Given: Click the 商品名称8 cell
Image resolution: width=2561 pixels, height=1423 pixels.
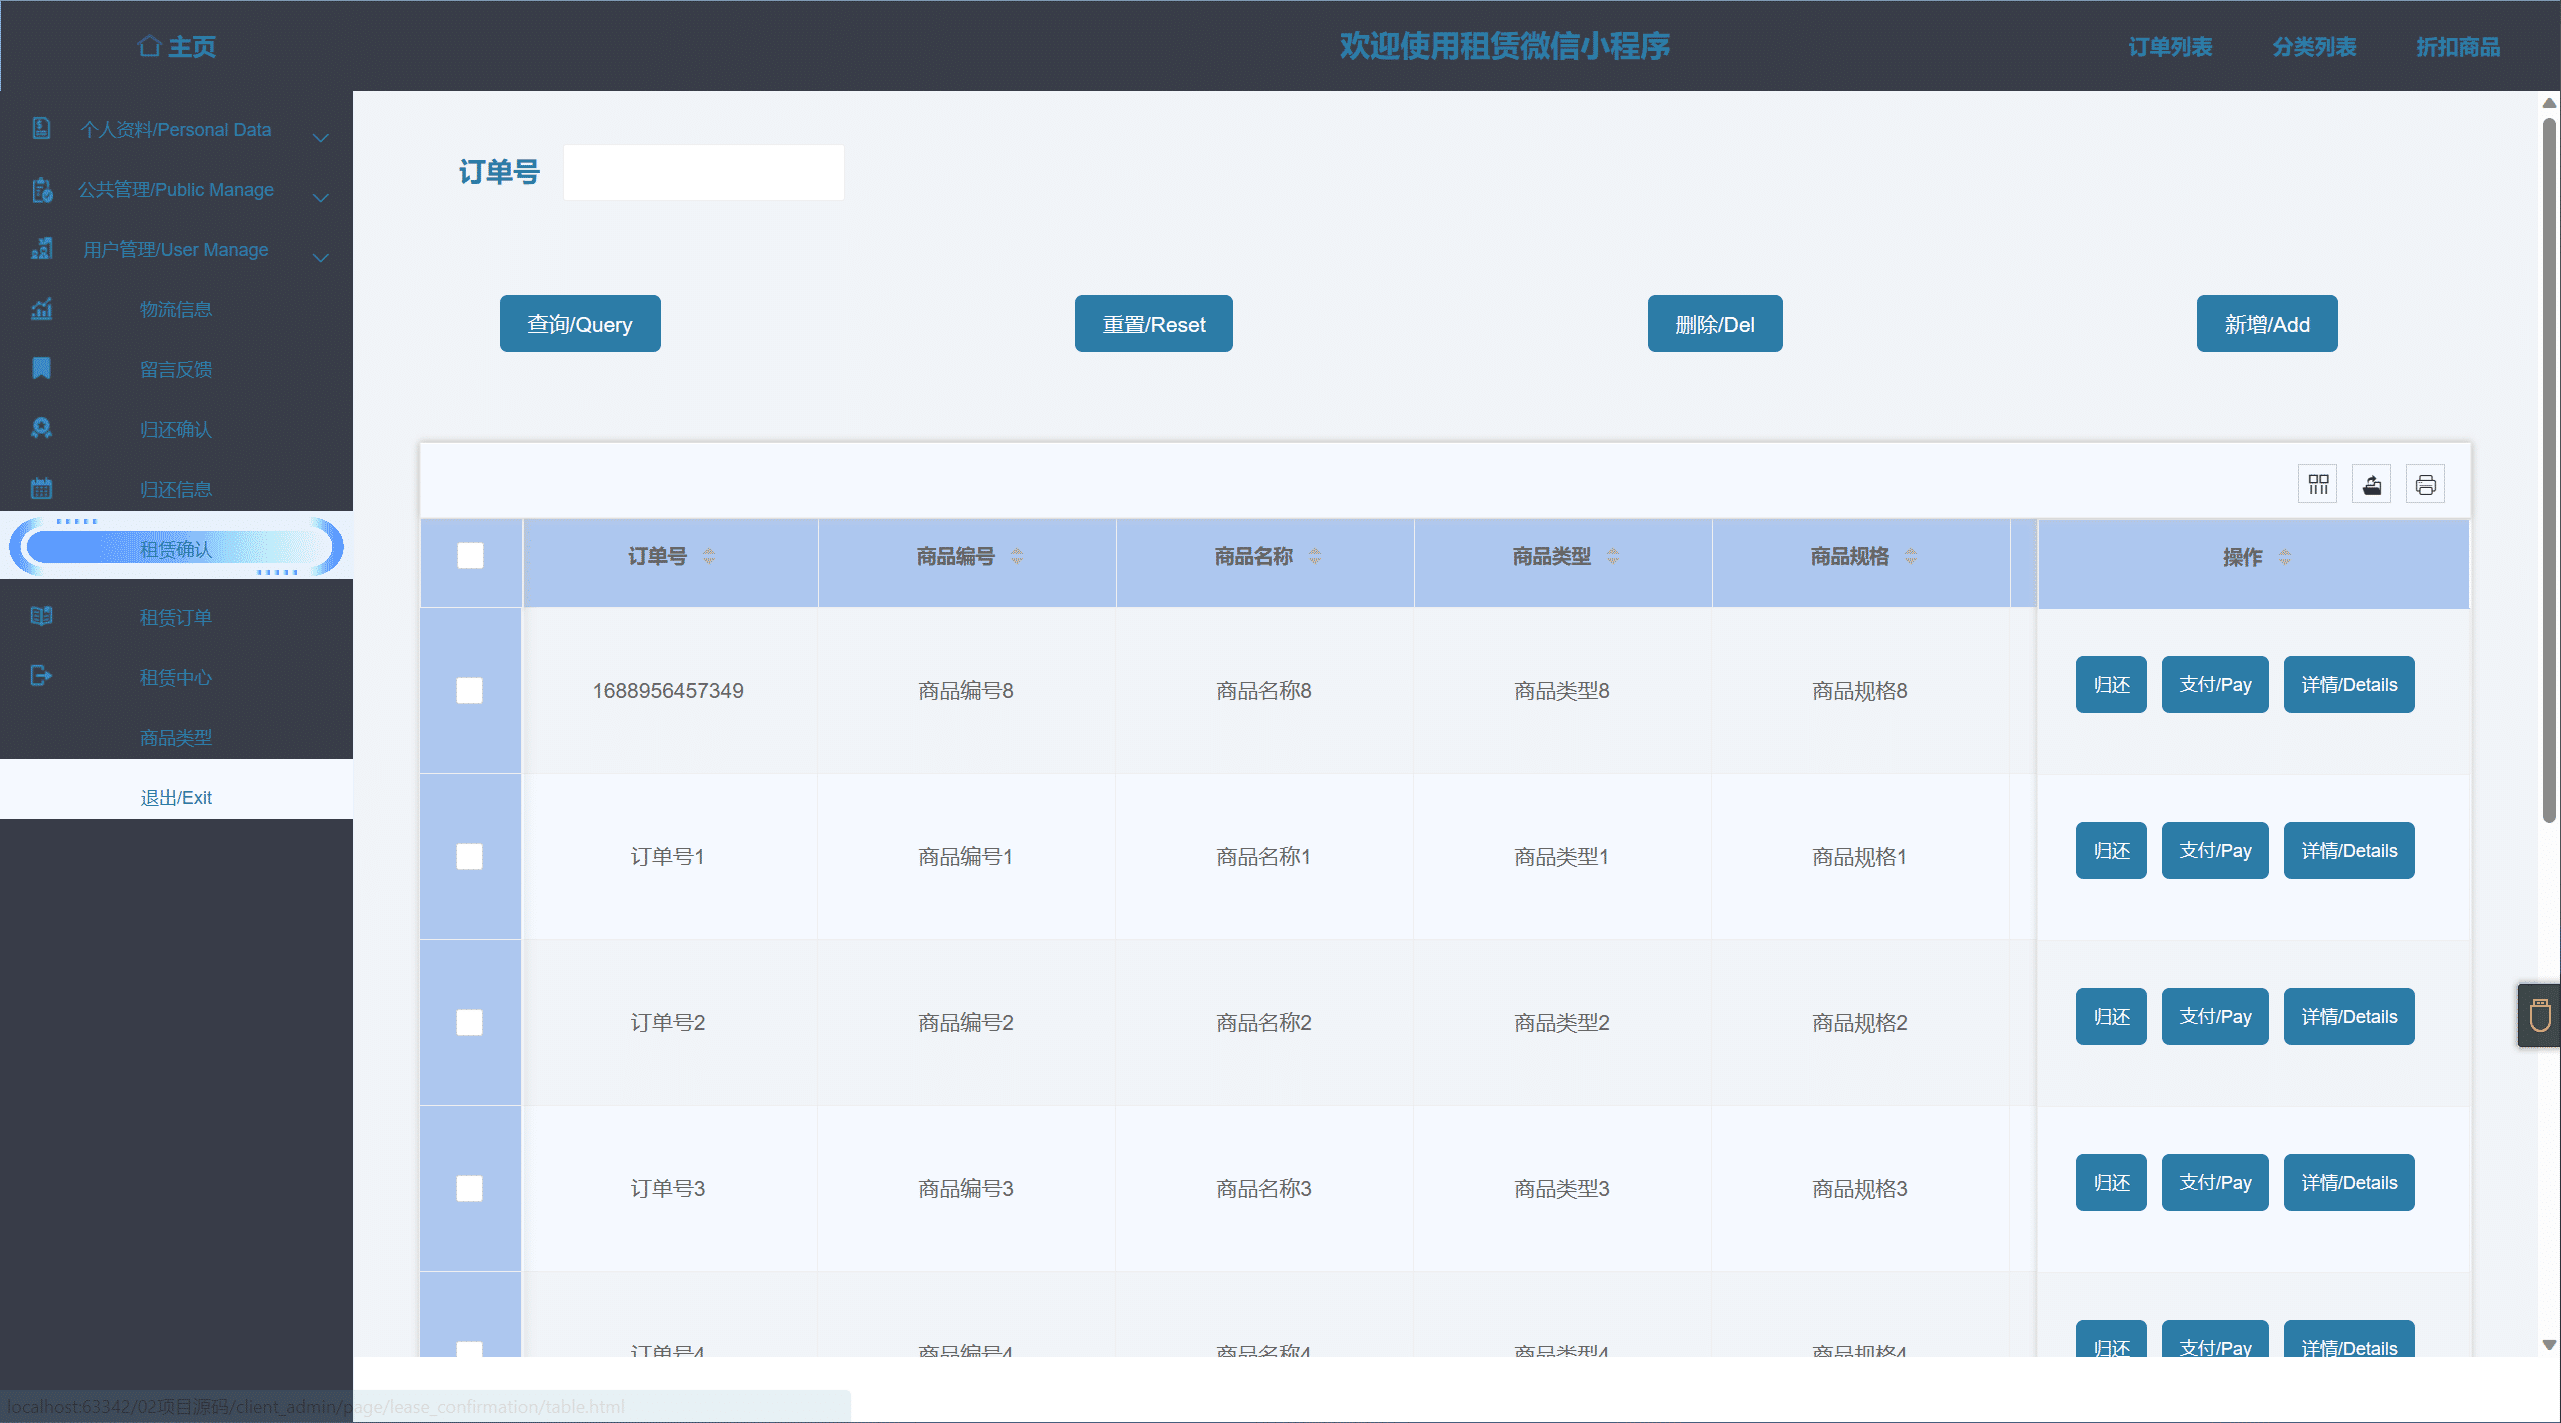Looking at the screenshot, I should [1264, 691].
